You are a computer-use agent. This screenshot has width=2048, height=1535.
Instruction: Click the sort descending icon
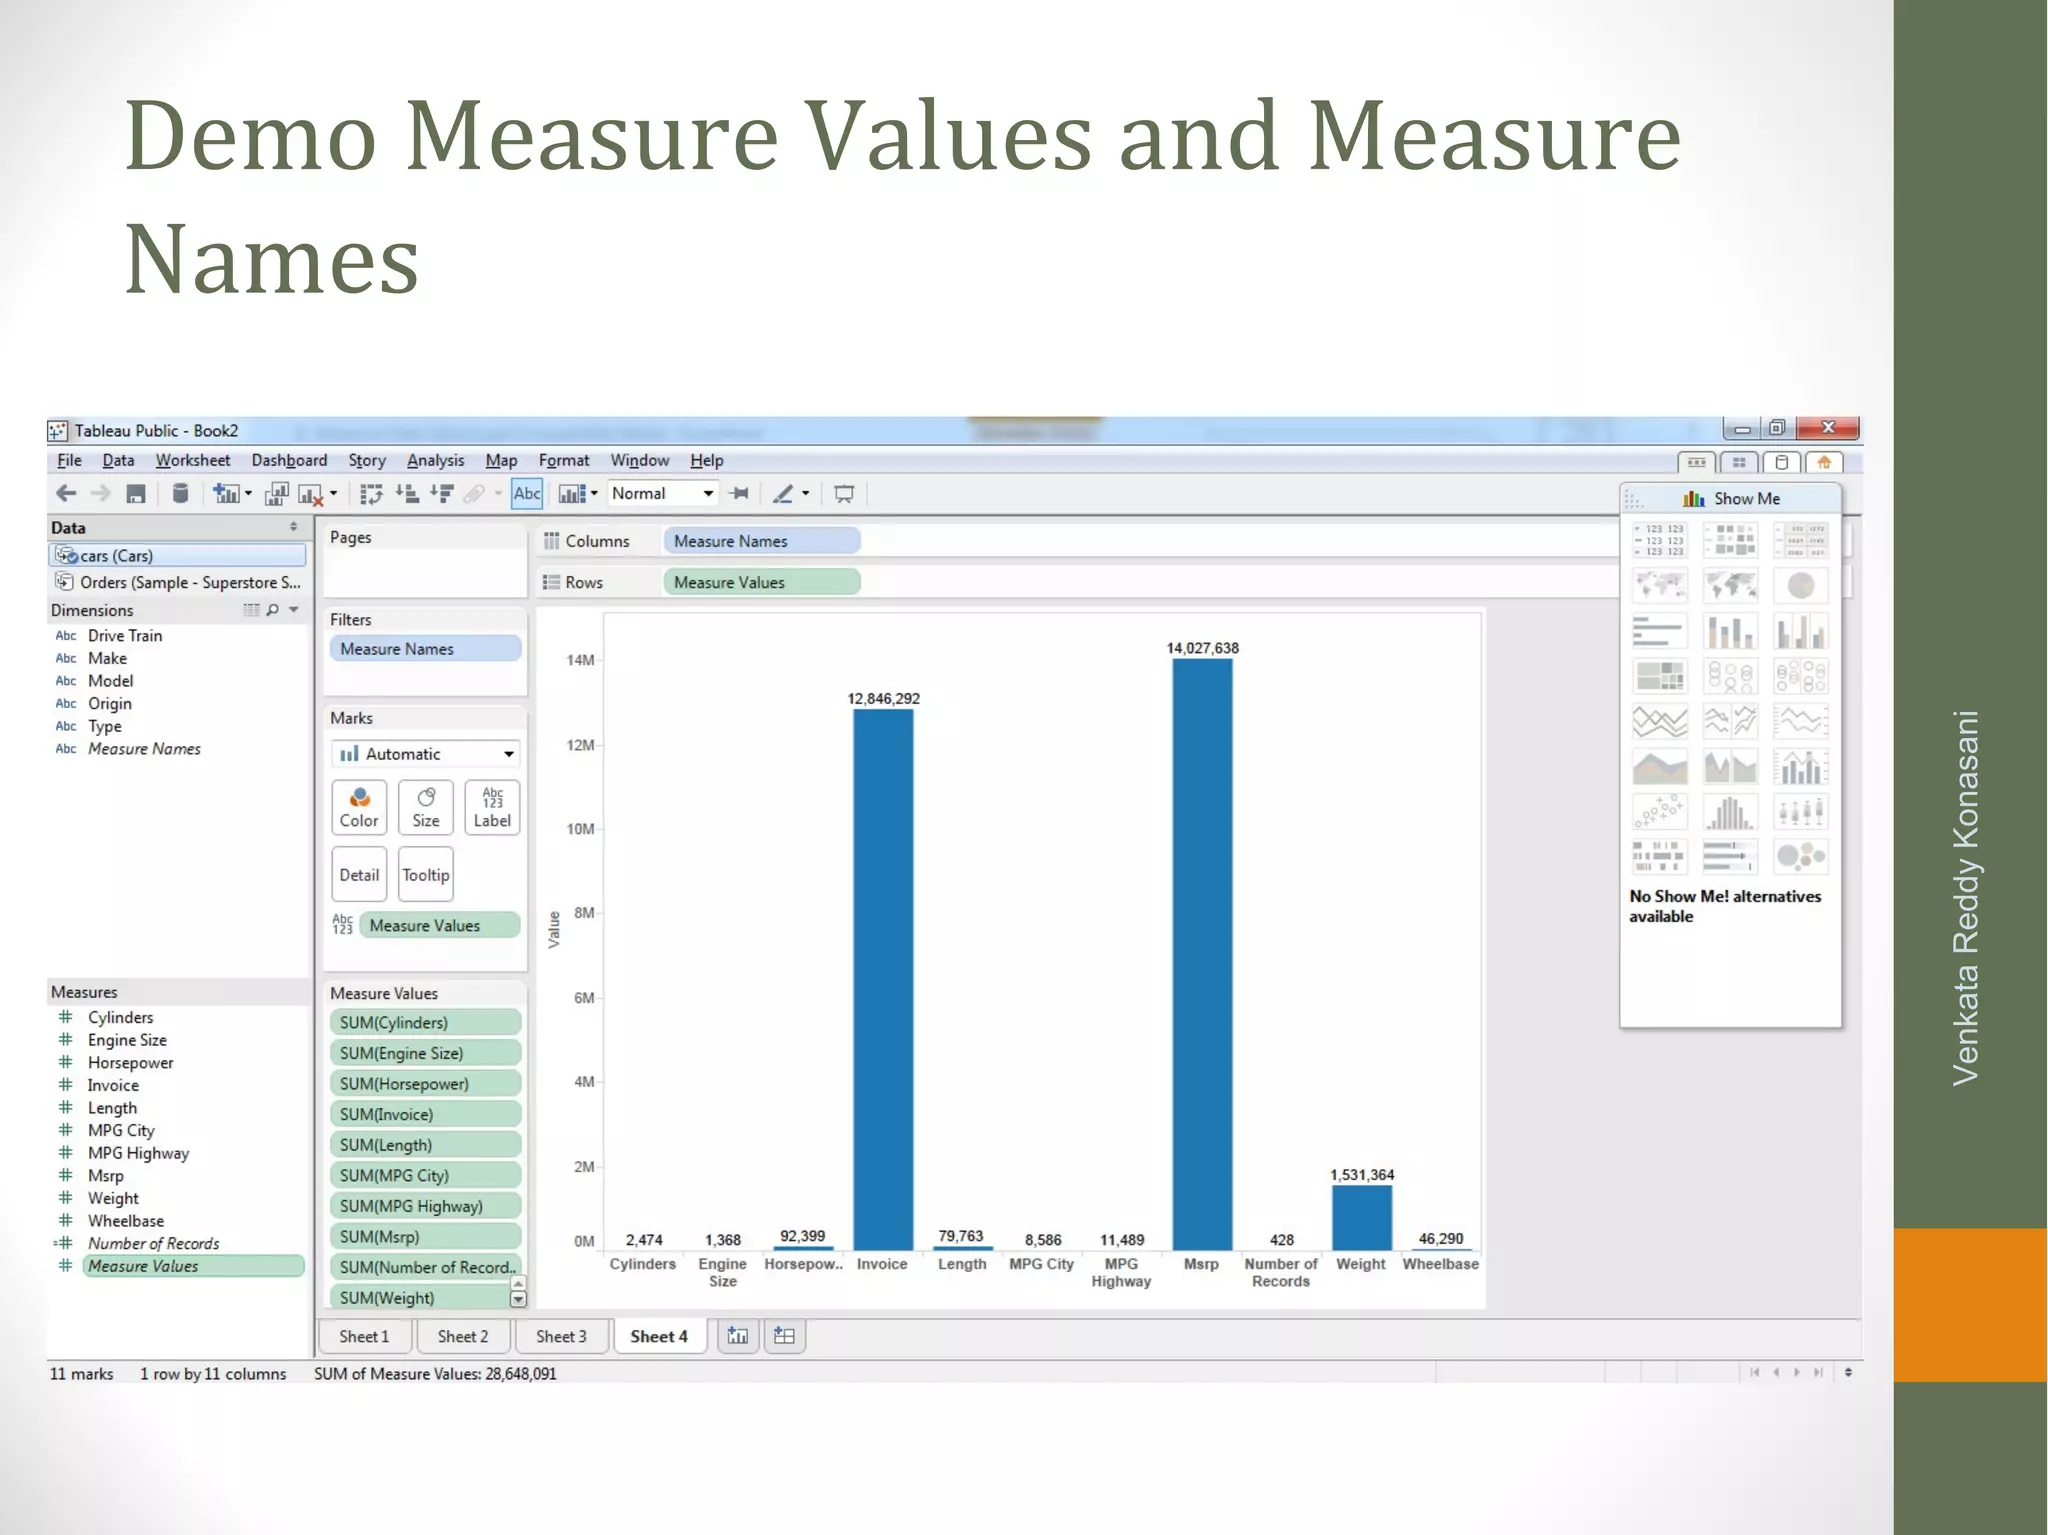click(x=441, y=493)
